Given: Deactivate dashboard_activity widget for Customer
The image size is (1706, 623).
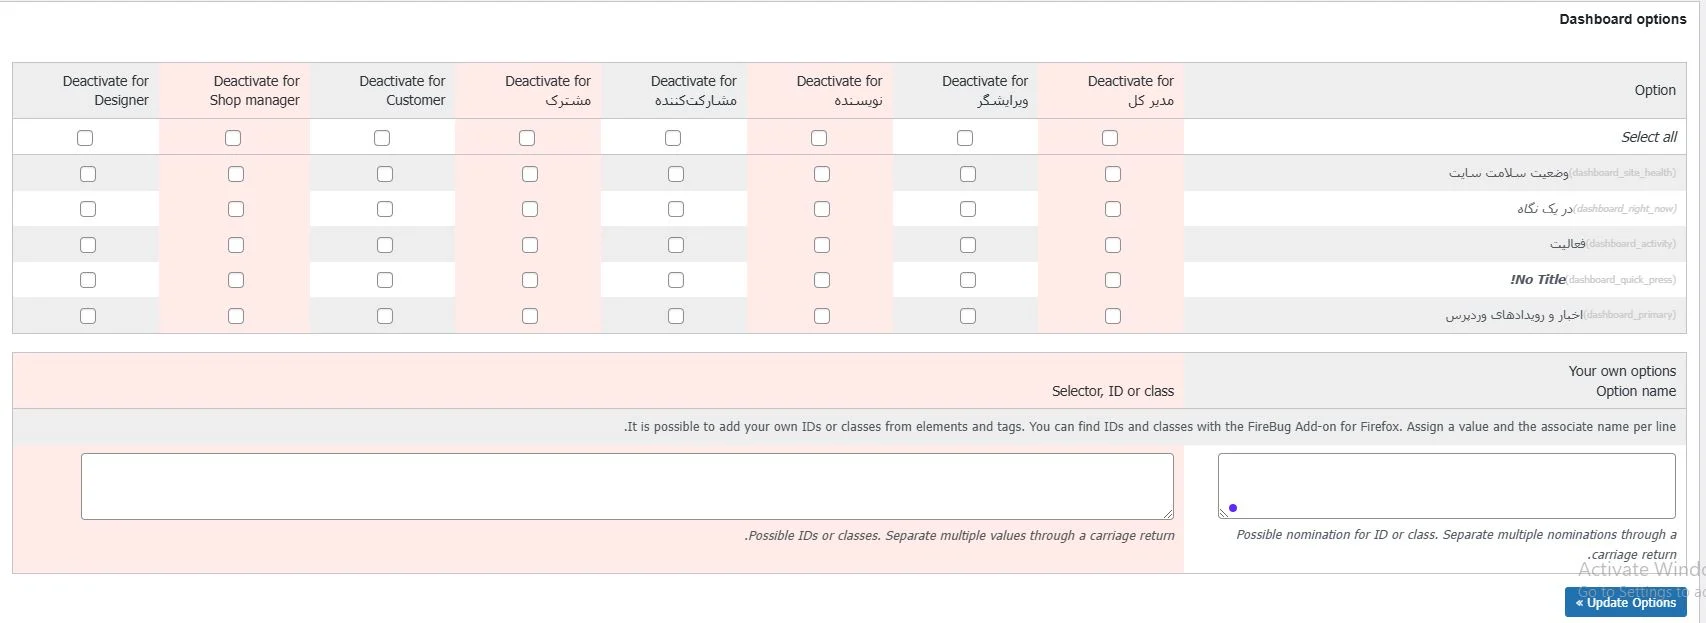Looking at the screenshot, I should tap(384, 244).
